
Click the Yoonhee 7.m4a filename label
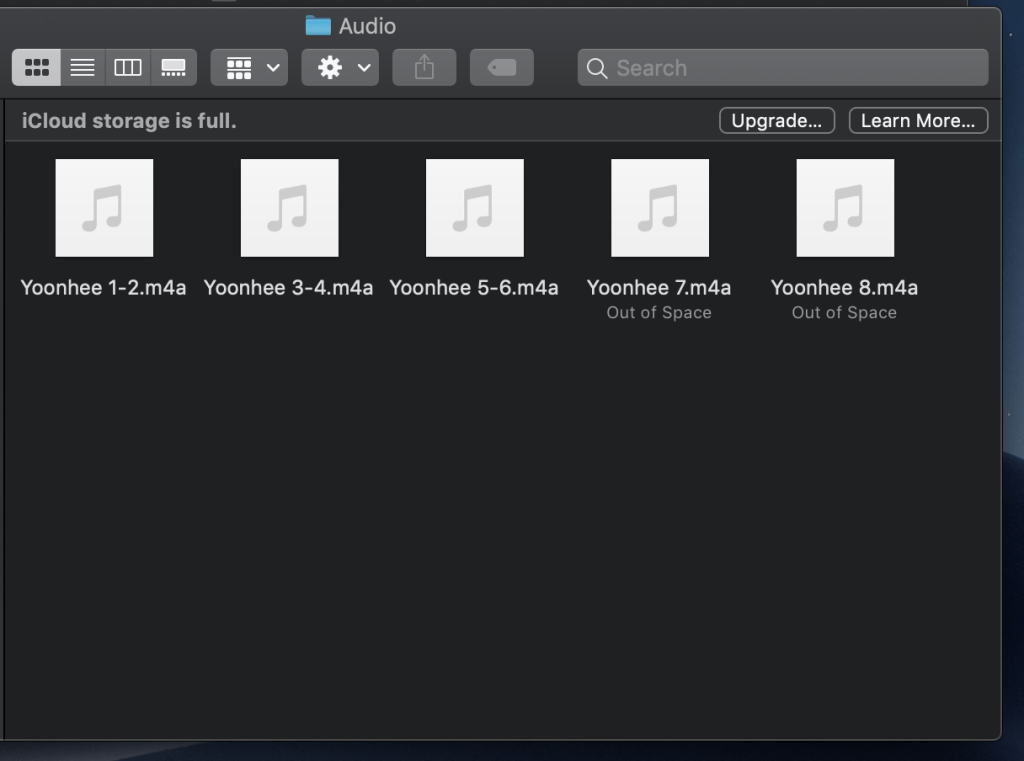coord(659,288)
